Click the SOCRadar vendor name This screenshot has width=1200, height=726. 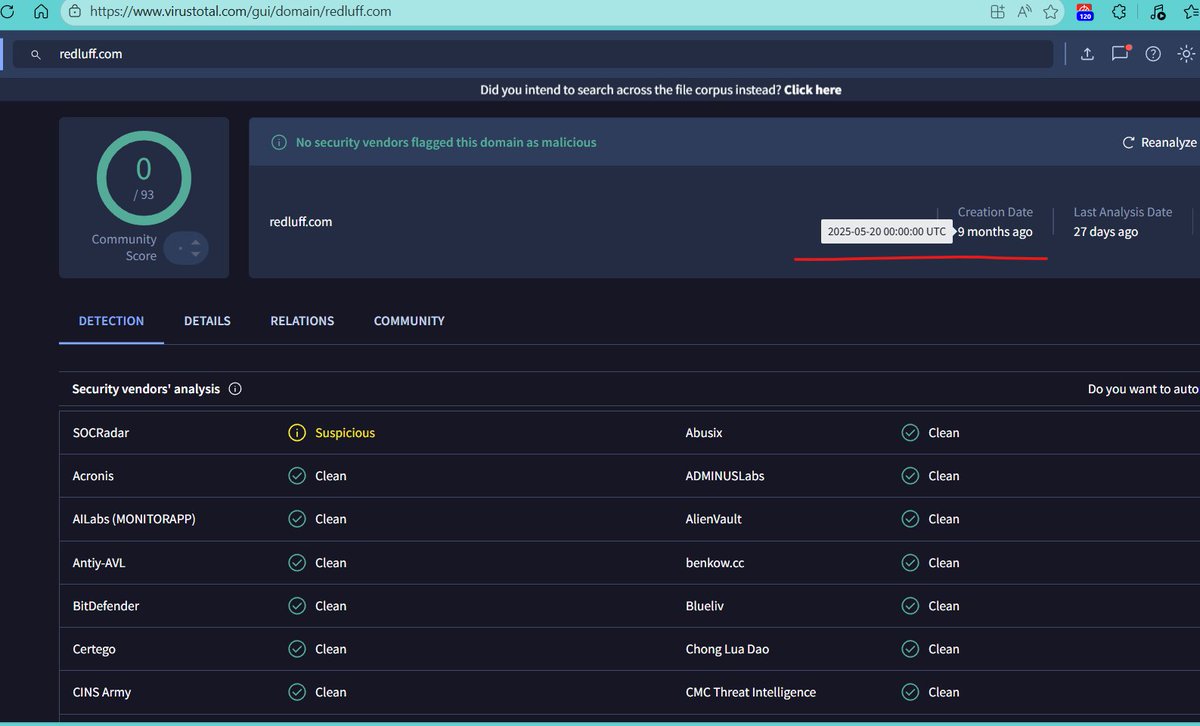coord(101,433)
